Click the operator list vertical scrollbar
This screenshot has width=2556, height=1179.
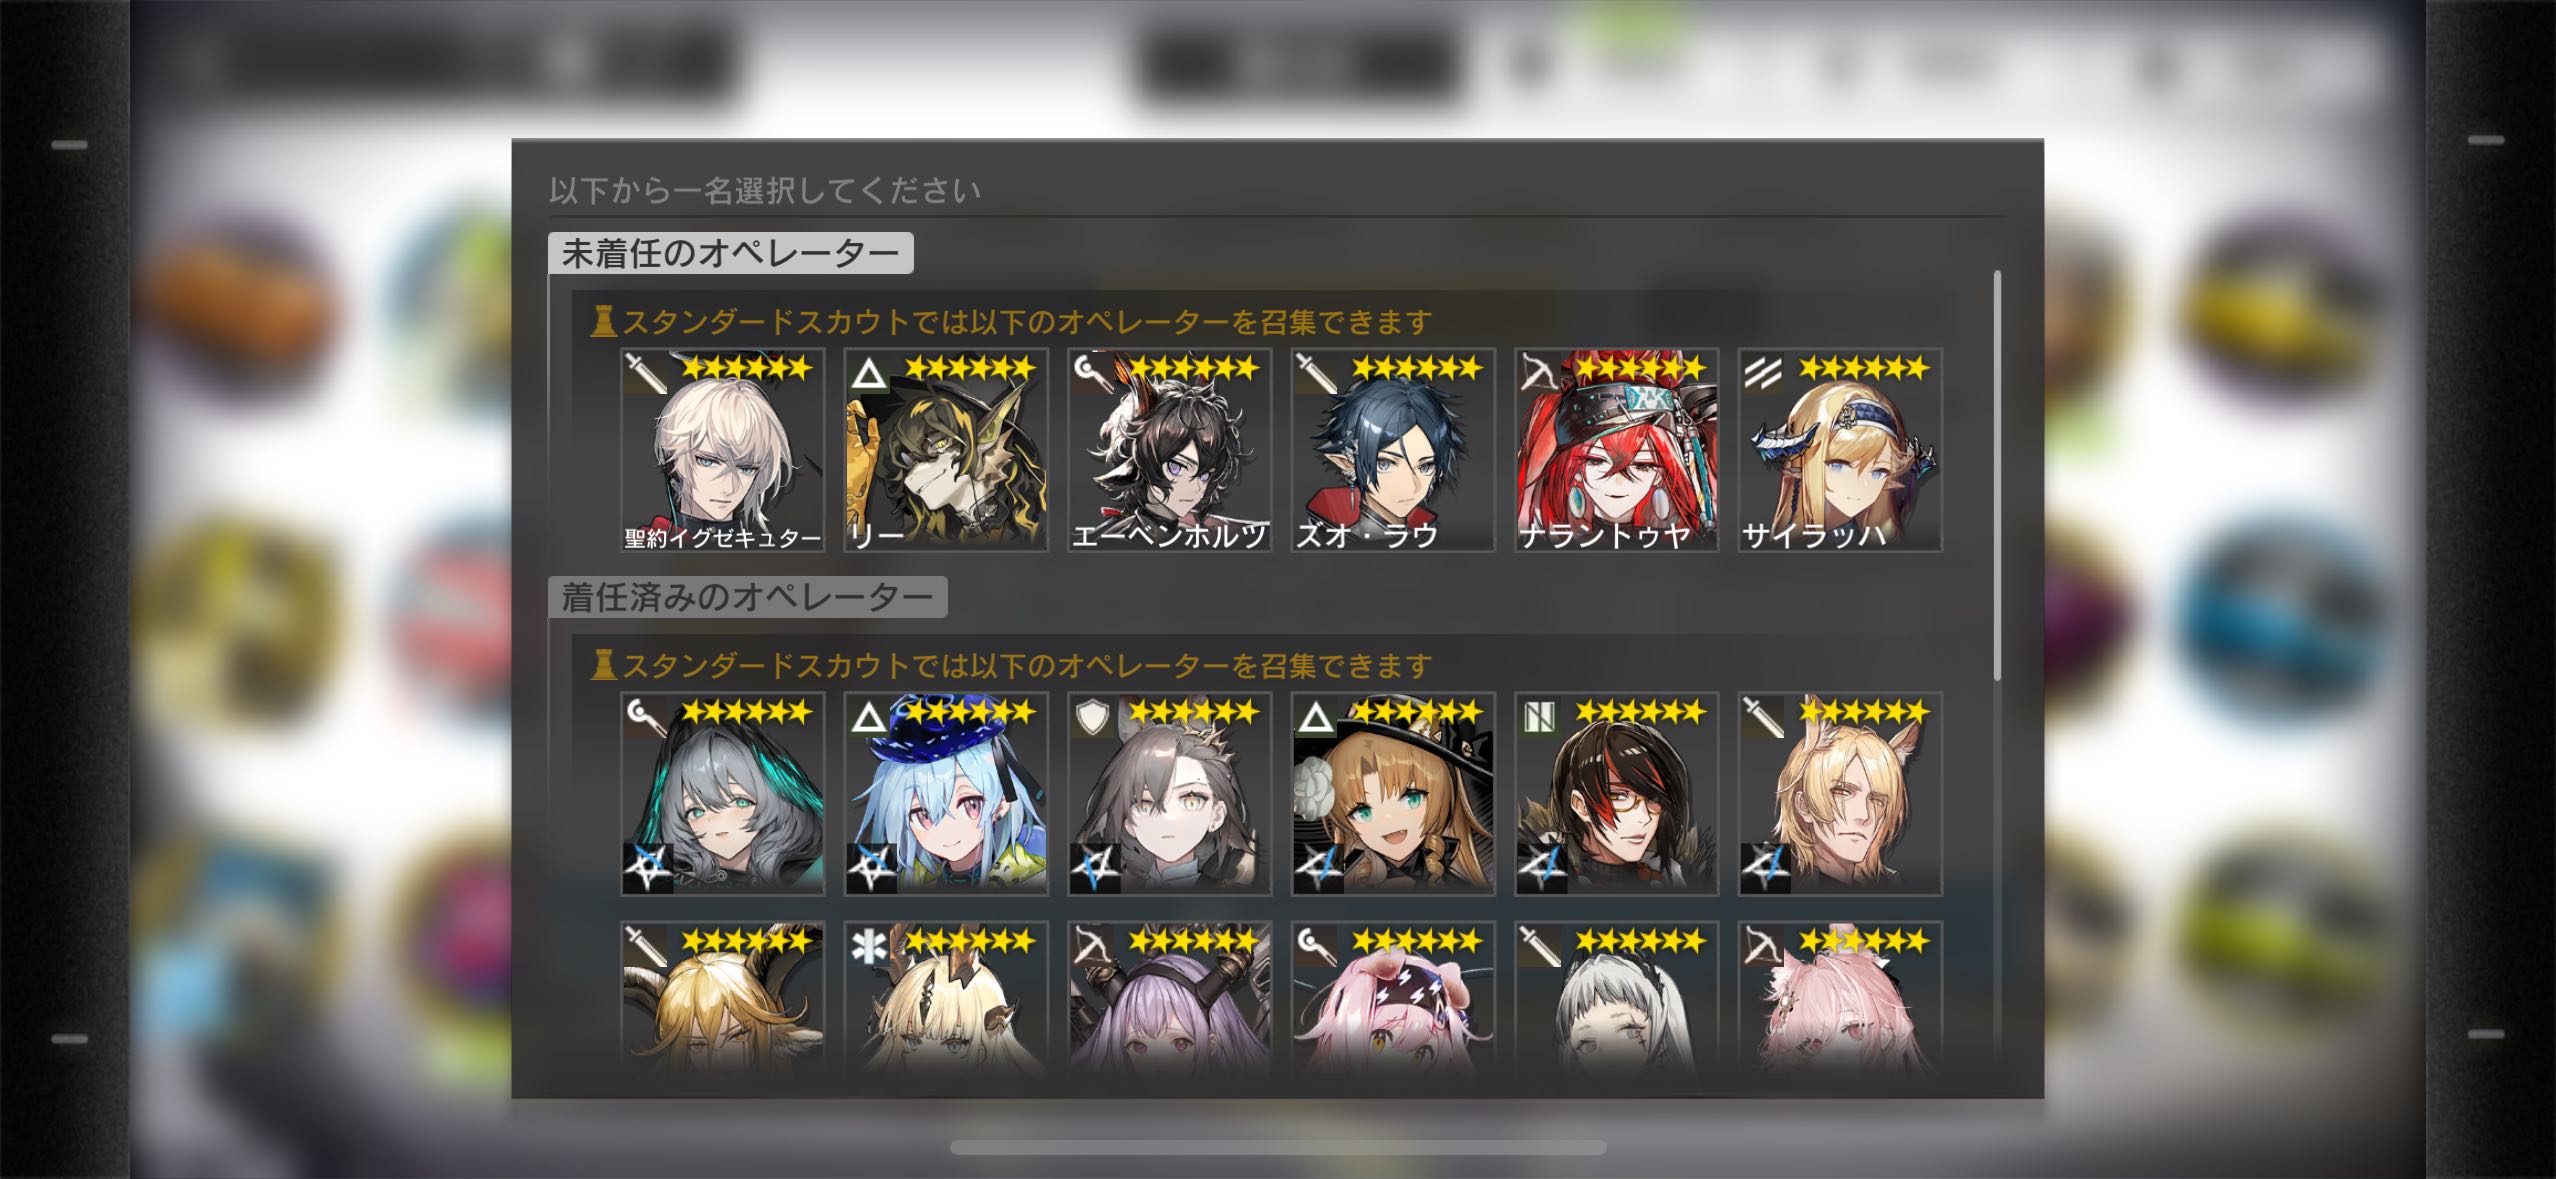[1998, 476]
